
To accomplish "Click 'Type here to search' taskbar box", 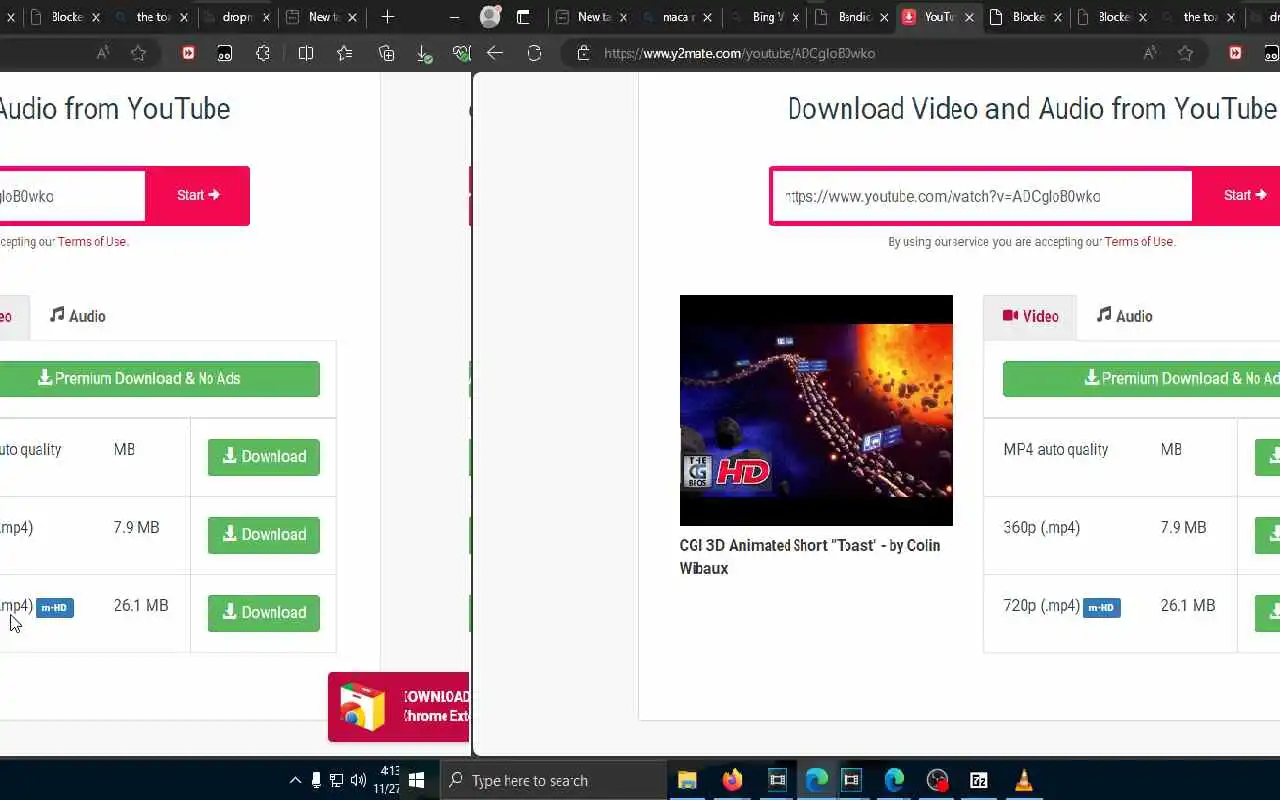I will tap(553, 780).
